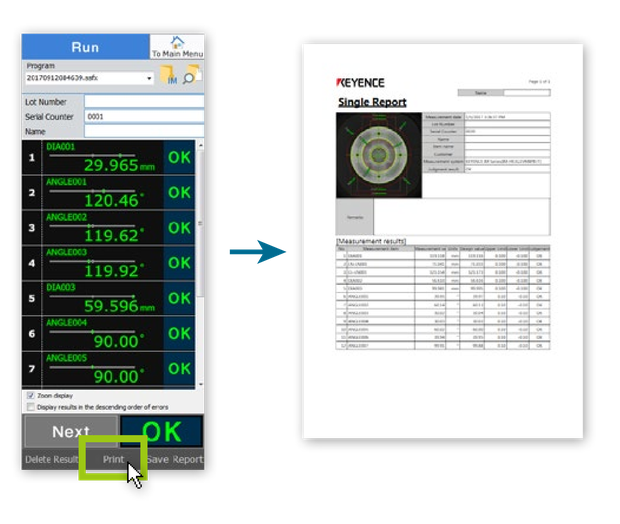Select ANGLE004 result row
Screen dimensions: 620x524
108,333
